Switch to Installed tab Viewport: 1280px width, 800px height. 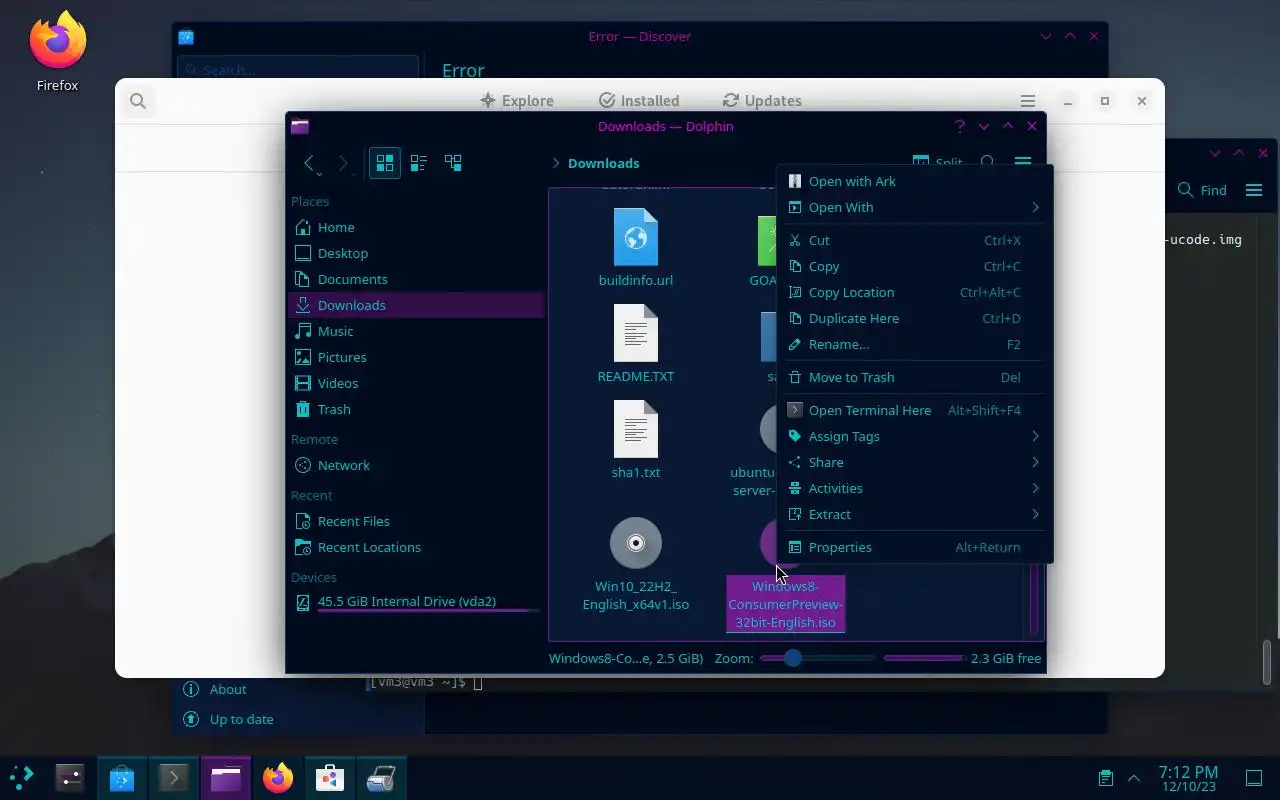pos(639,100)
